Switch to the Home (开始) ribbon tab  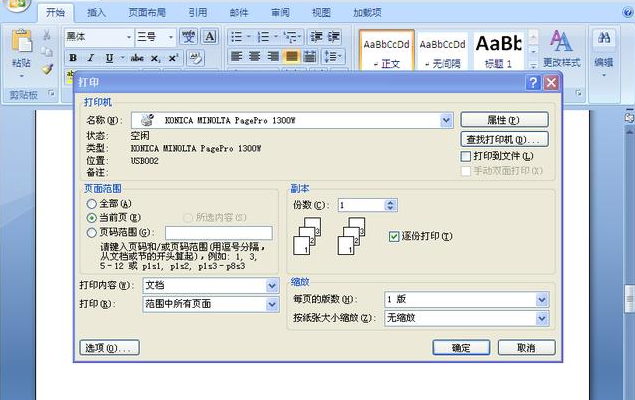tap(55, 13)
